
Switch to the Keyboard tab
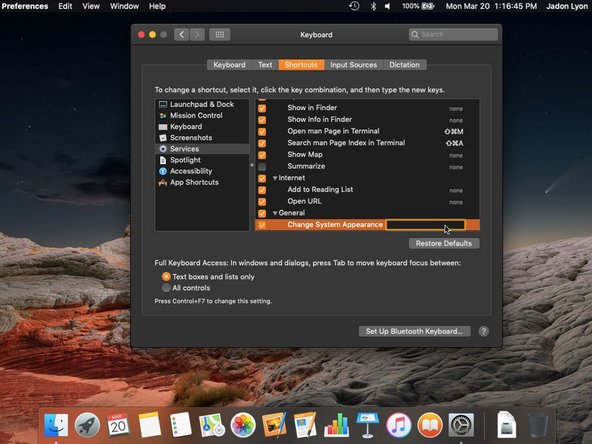pyautogui.click(x=229, y=65)
